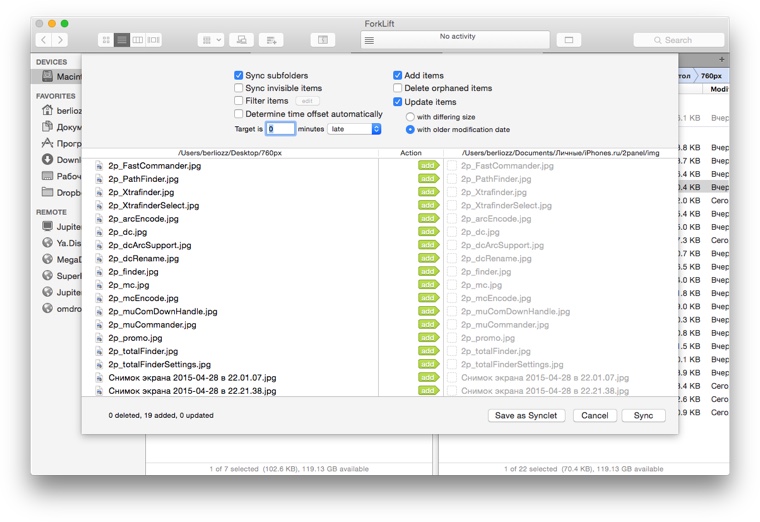Click the pane layout toolbar icon
The image size is (760, 522).
[569, 40]
